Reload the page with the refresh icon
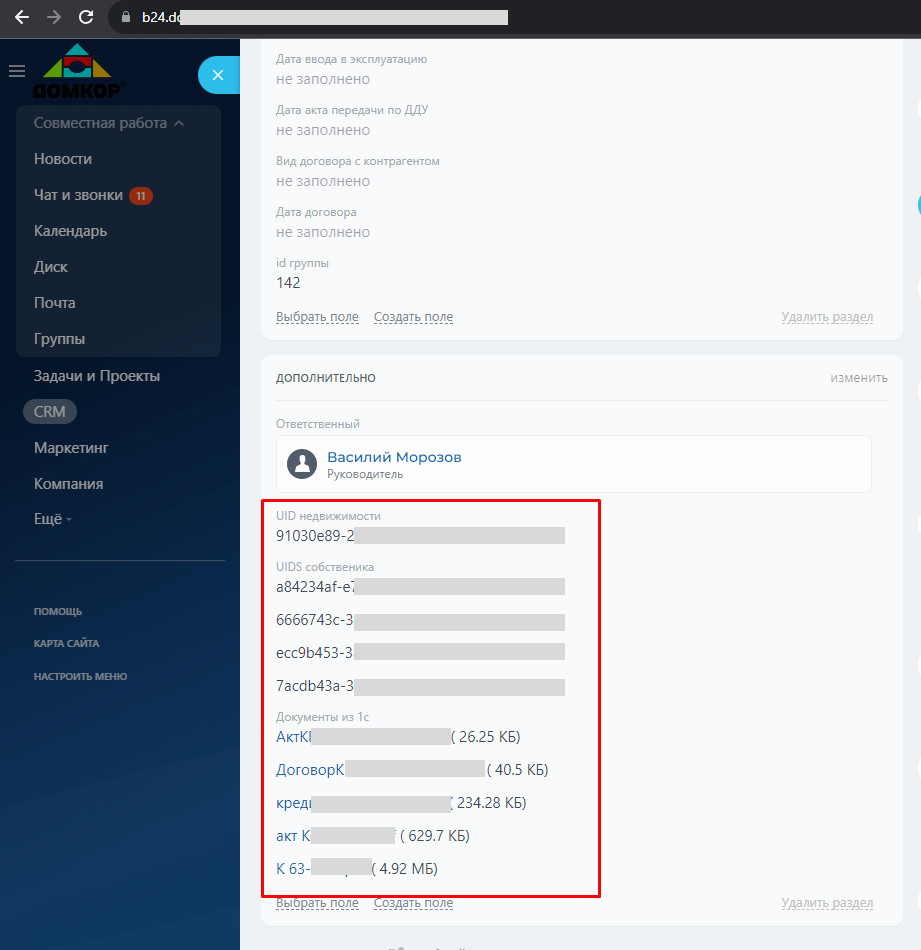This screenshot has width=921, height=950. tap(86, 17)
